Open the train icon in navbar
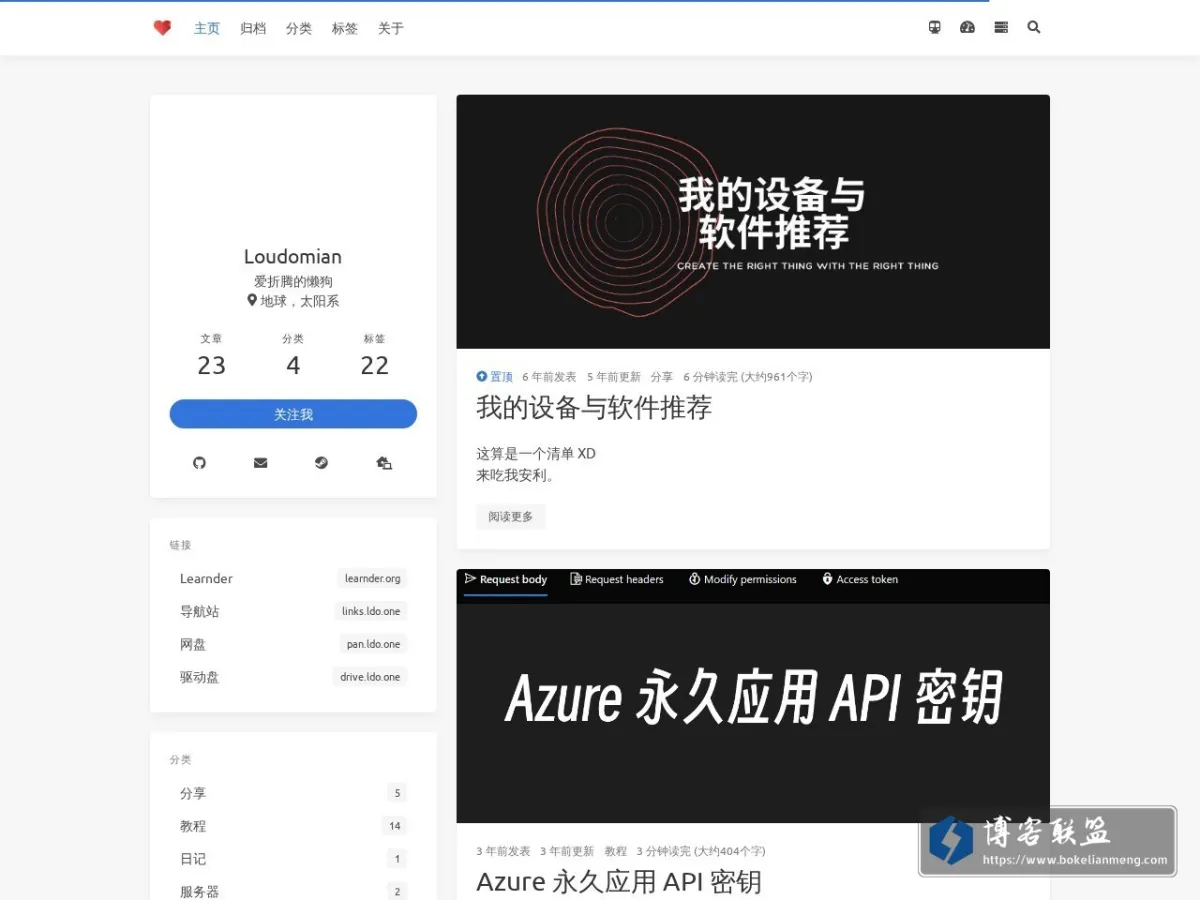Image resolution: width=1200 pixels, height=900 pixels. (x=934, y=28)
